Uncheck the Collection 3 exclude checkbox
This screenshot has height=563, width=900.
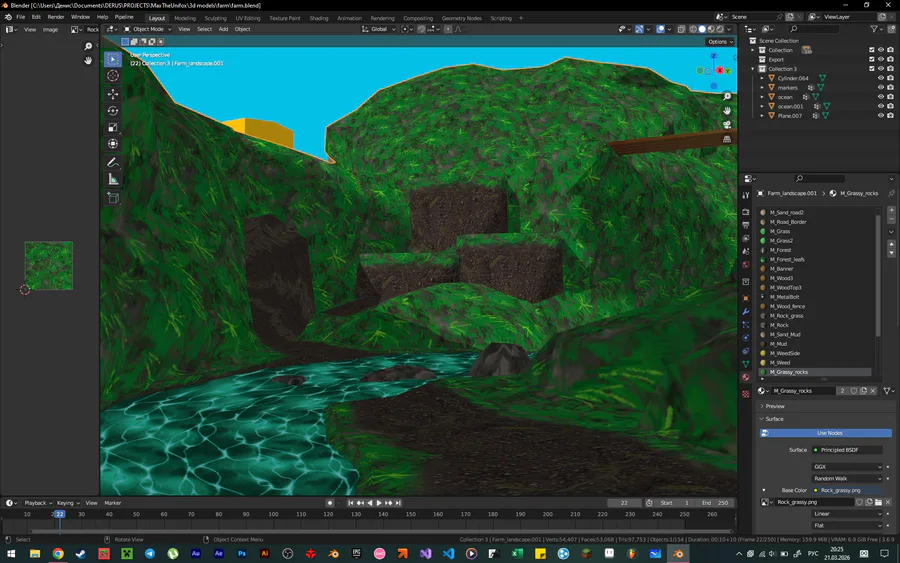871,68
